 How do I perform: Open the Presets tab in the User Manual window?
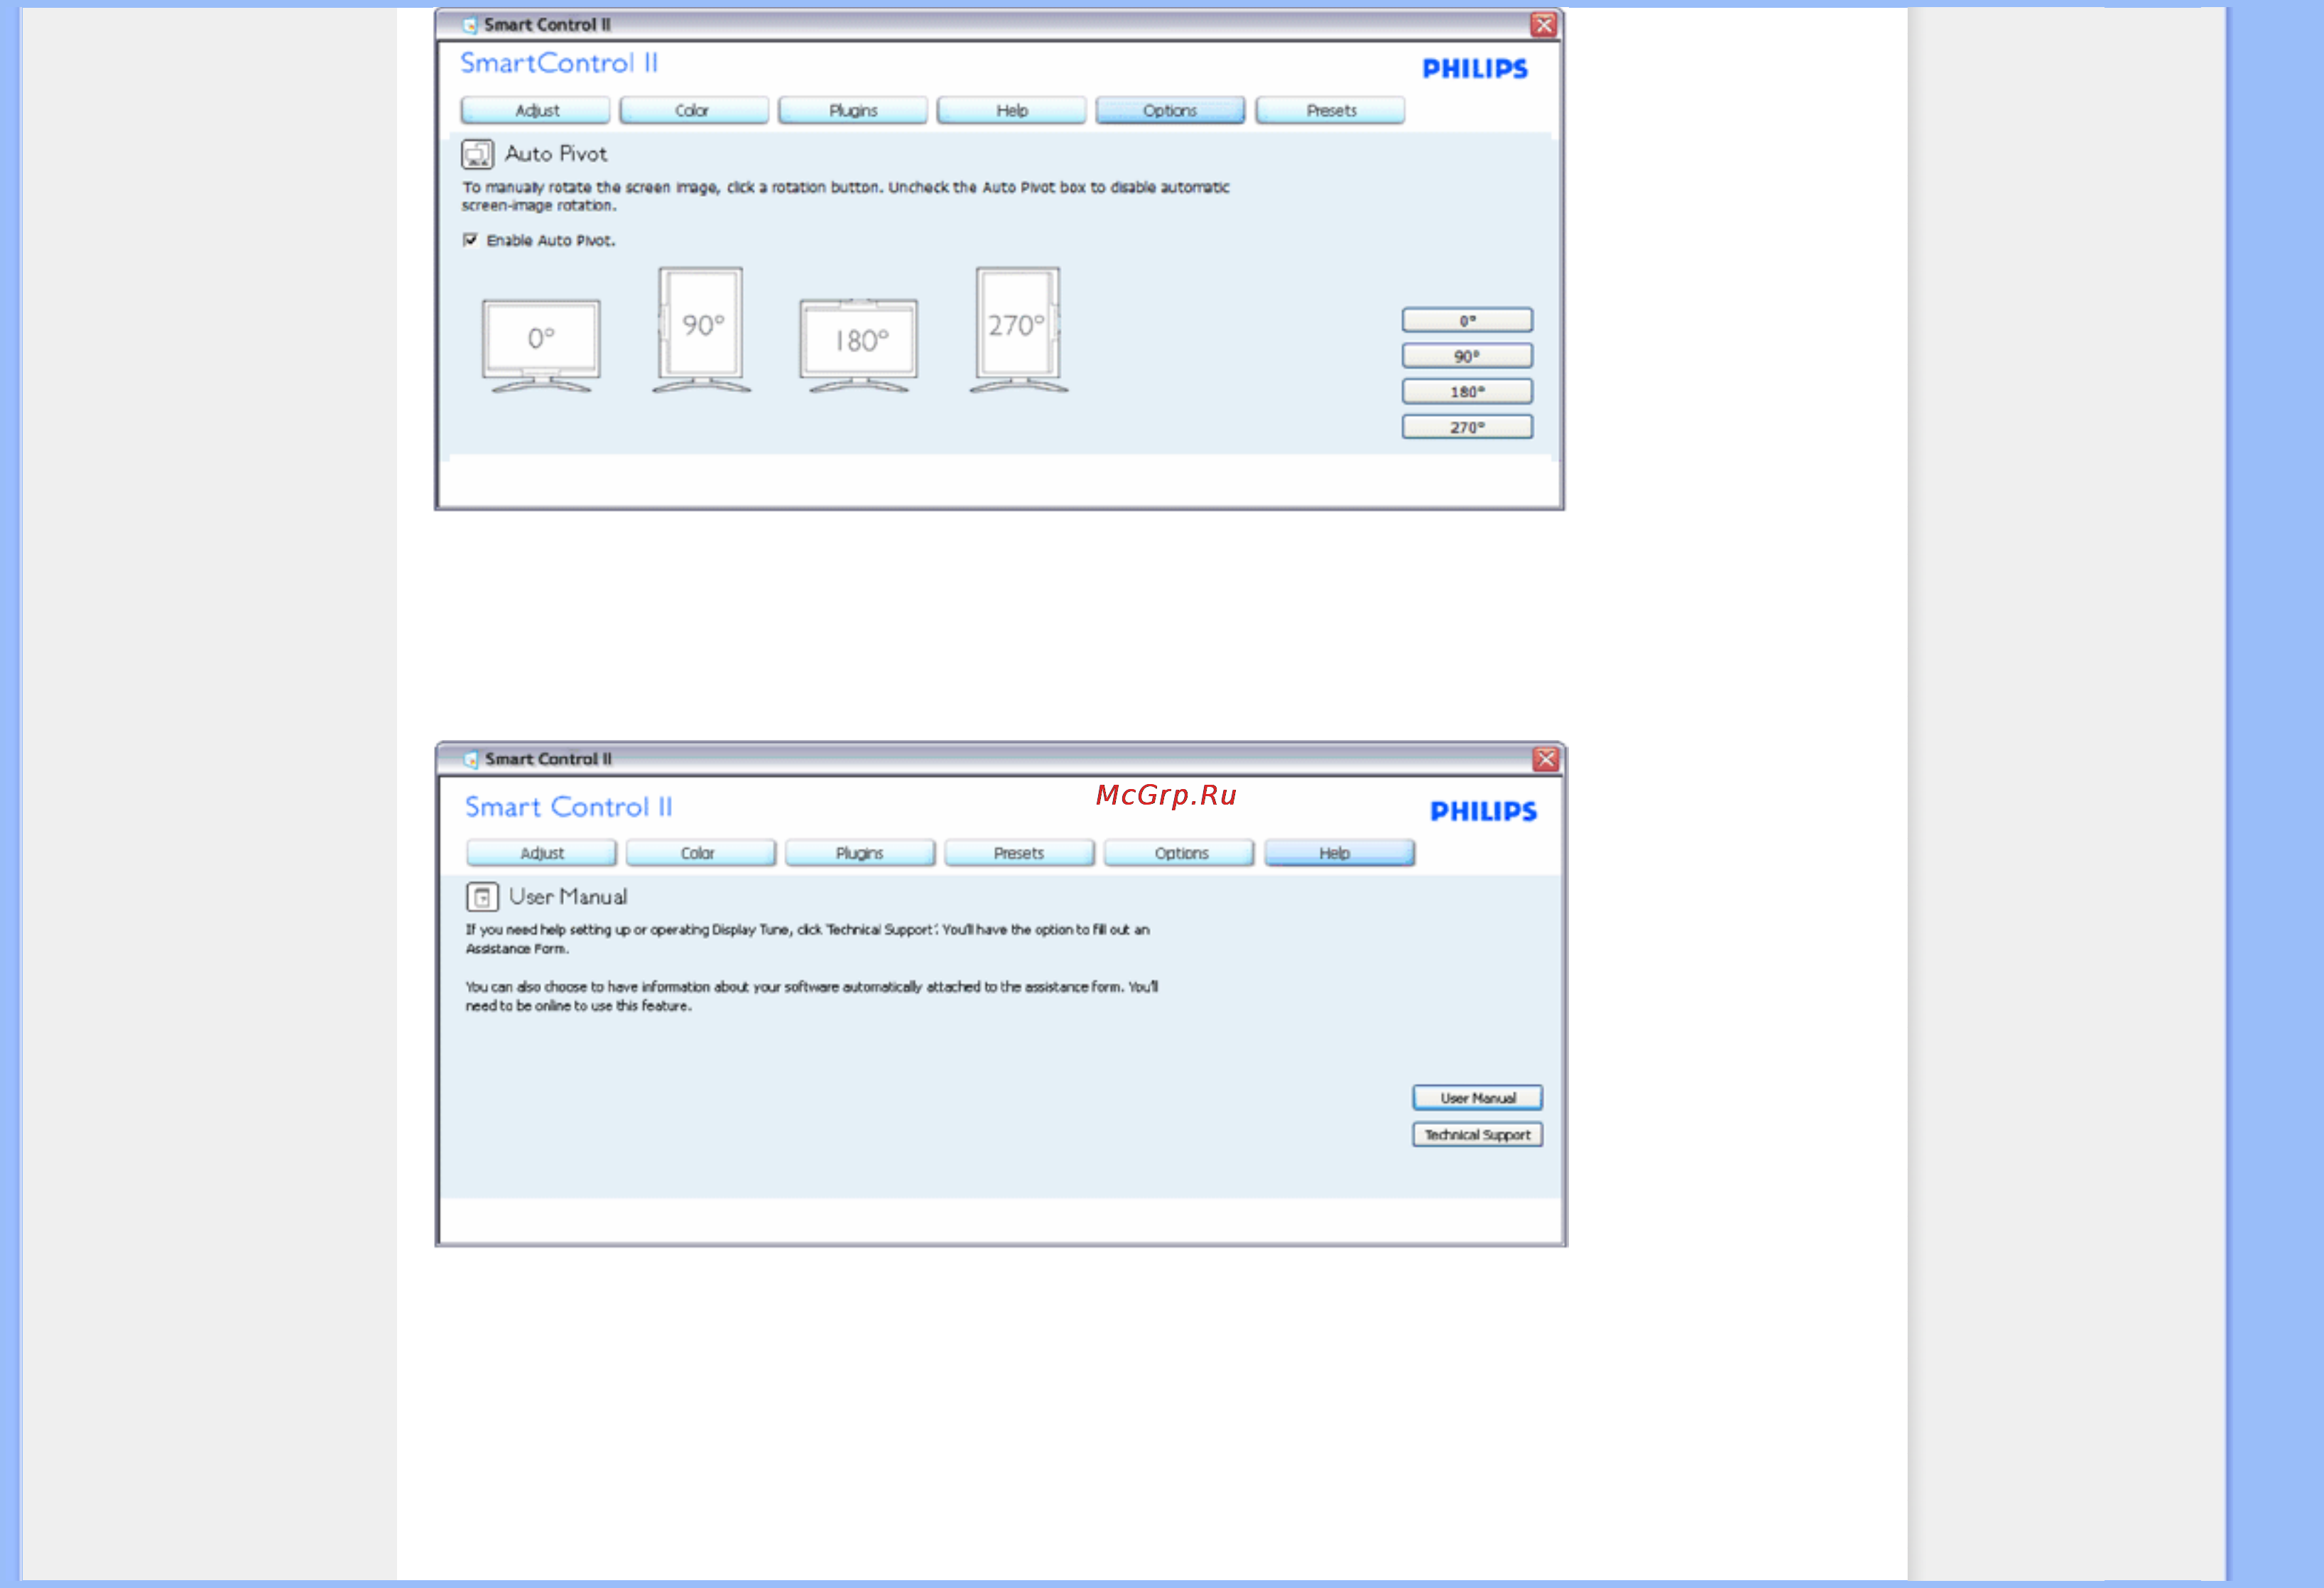(1019, 853)
